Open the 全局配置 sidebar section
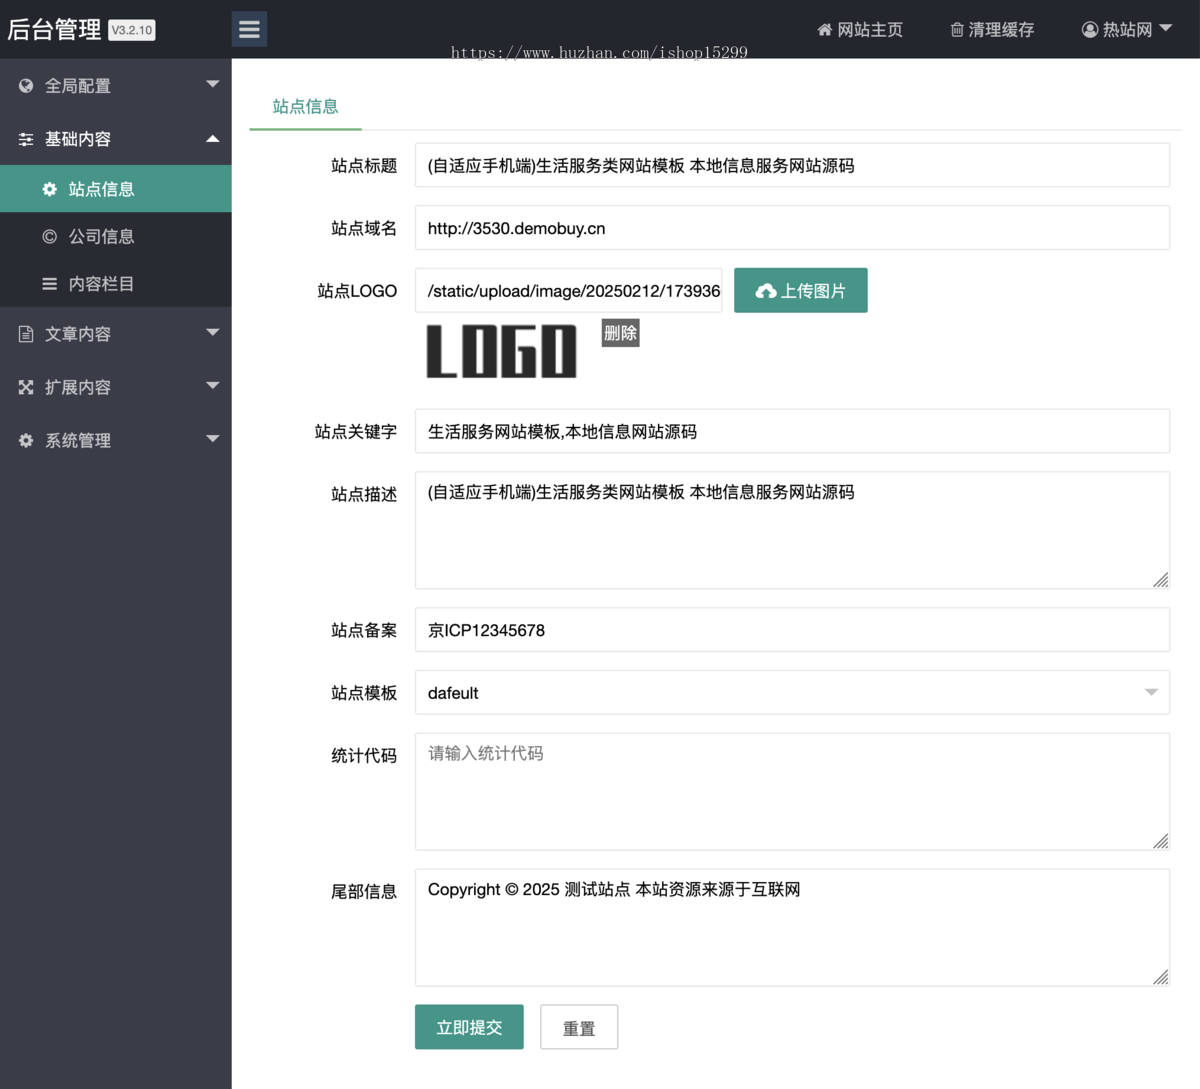This screenshot has height=1089, width=1200. 116,86
